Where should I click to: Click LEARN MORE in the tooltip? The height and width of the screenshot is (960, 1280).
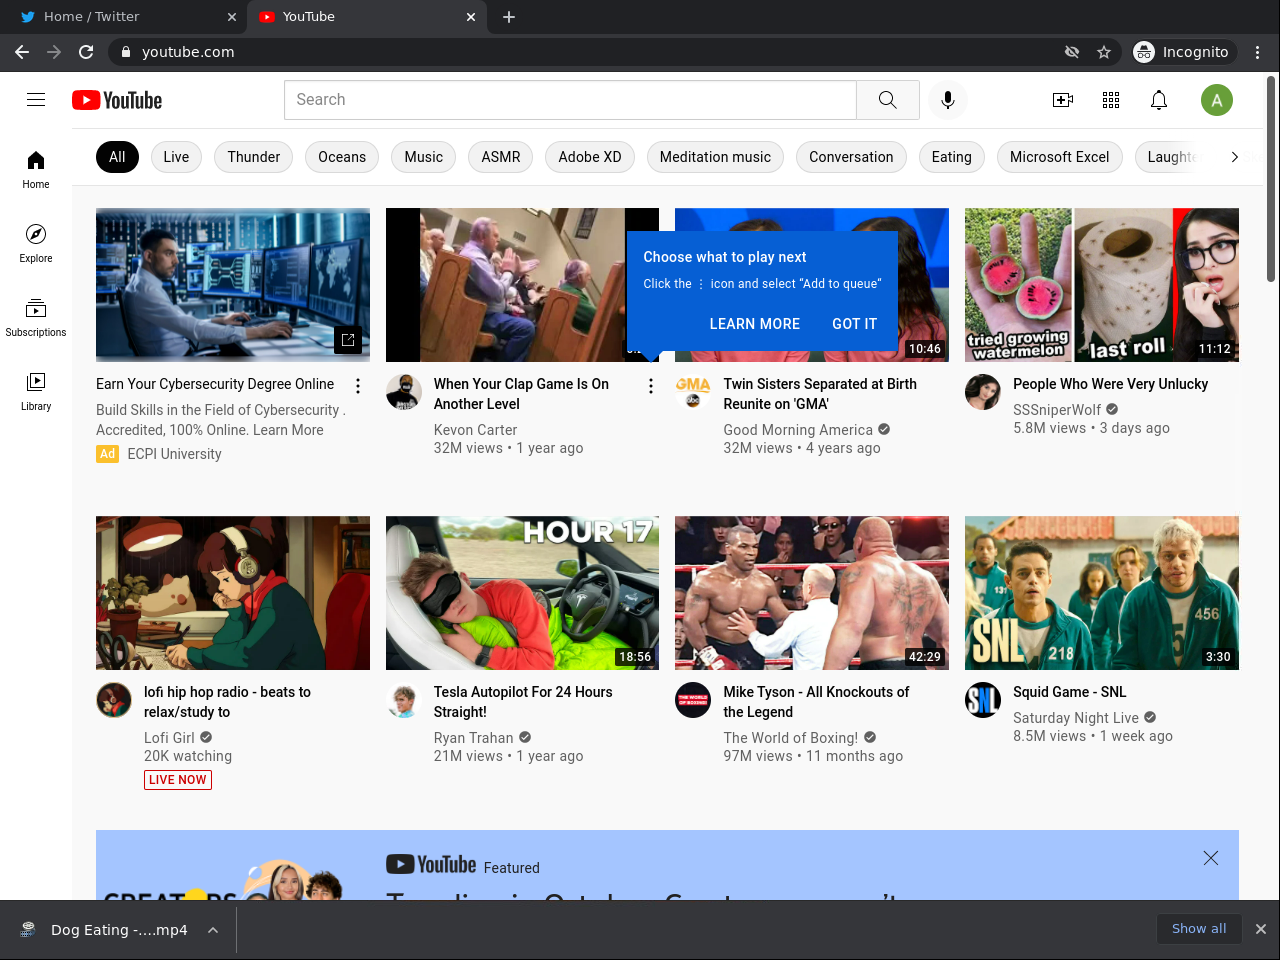[755, 324]
